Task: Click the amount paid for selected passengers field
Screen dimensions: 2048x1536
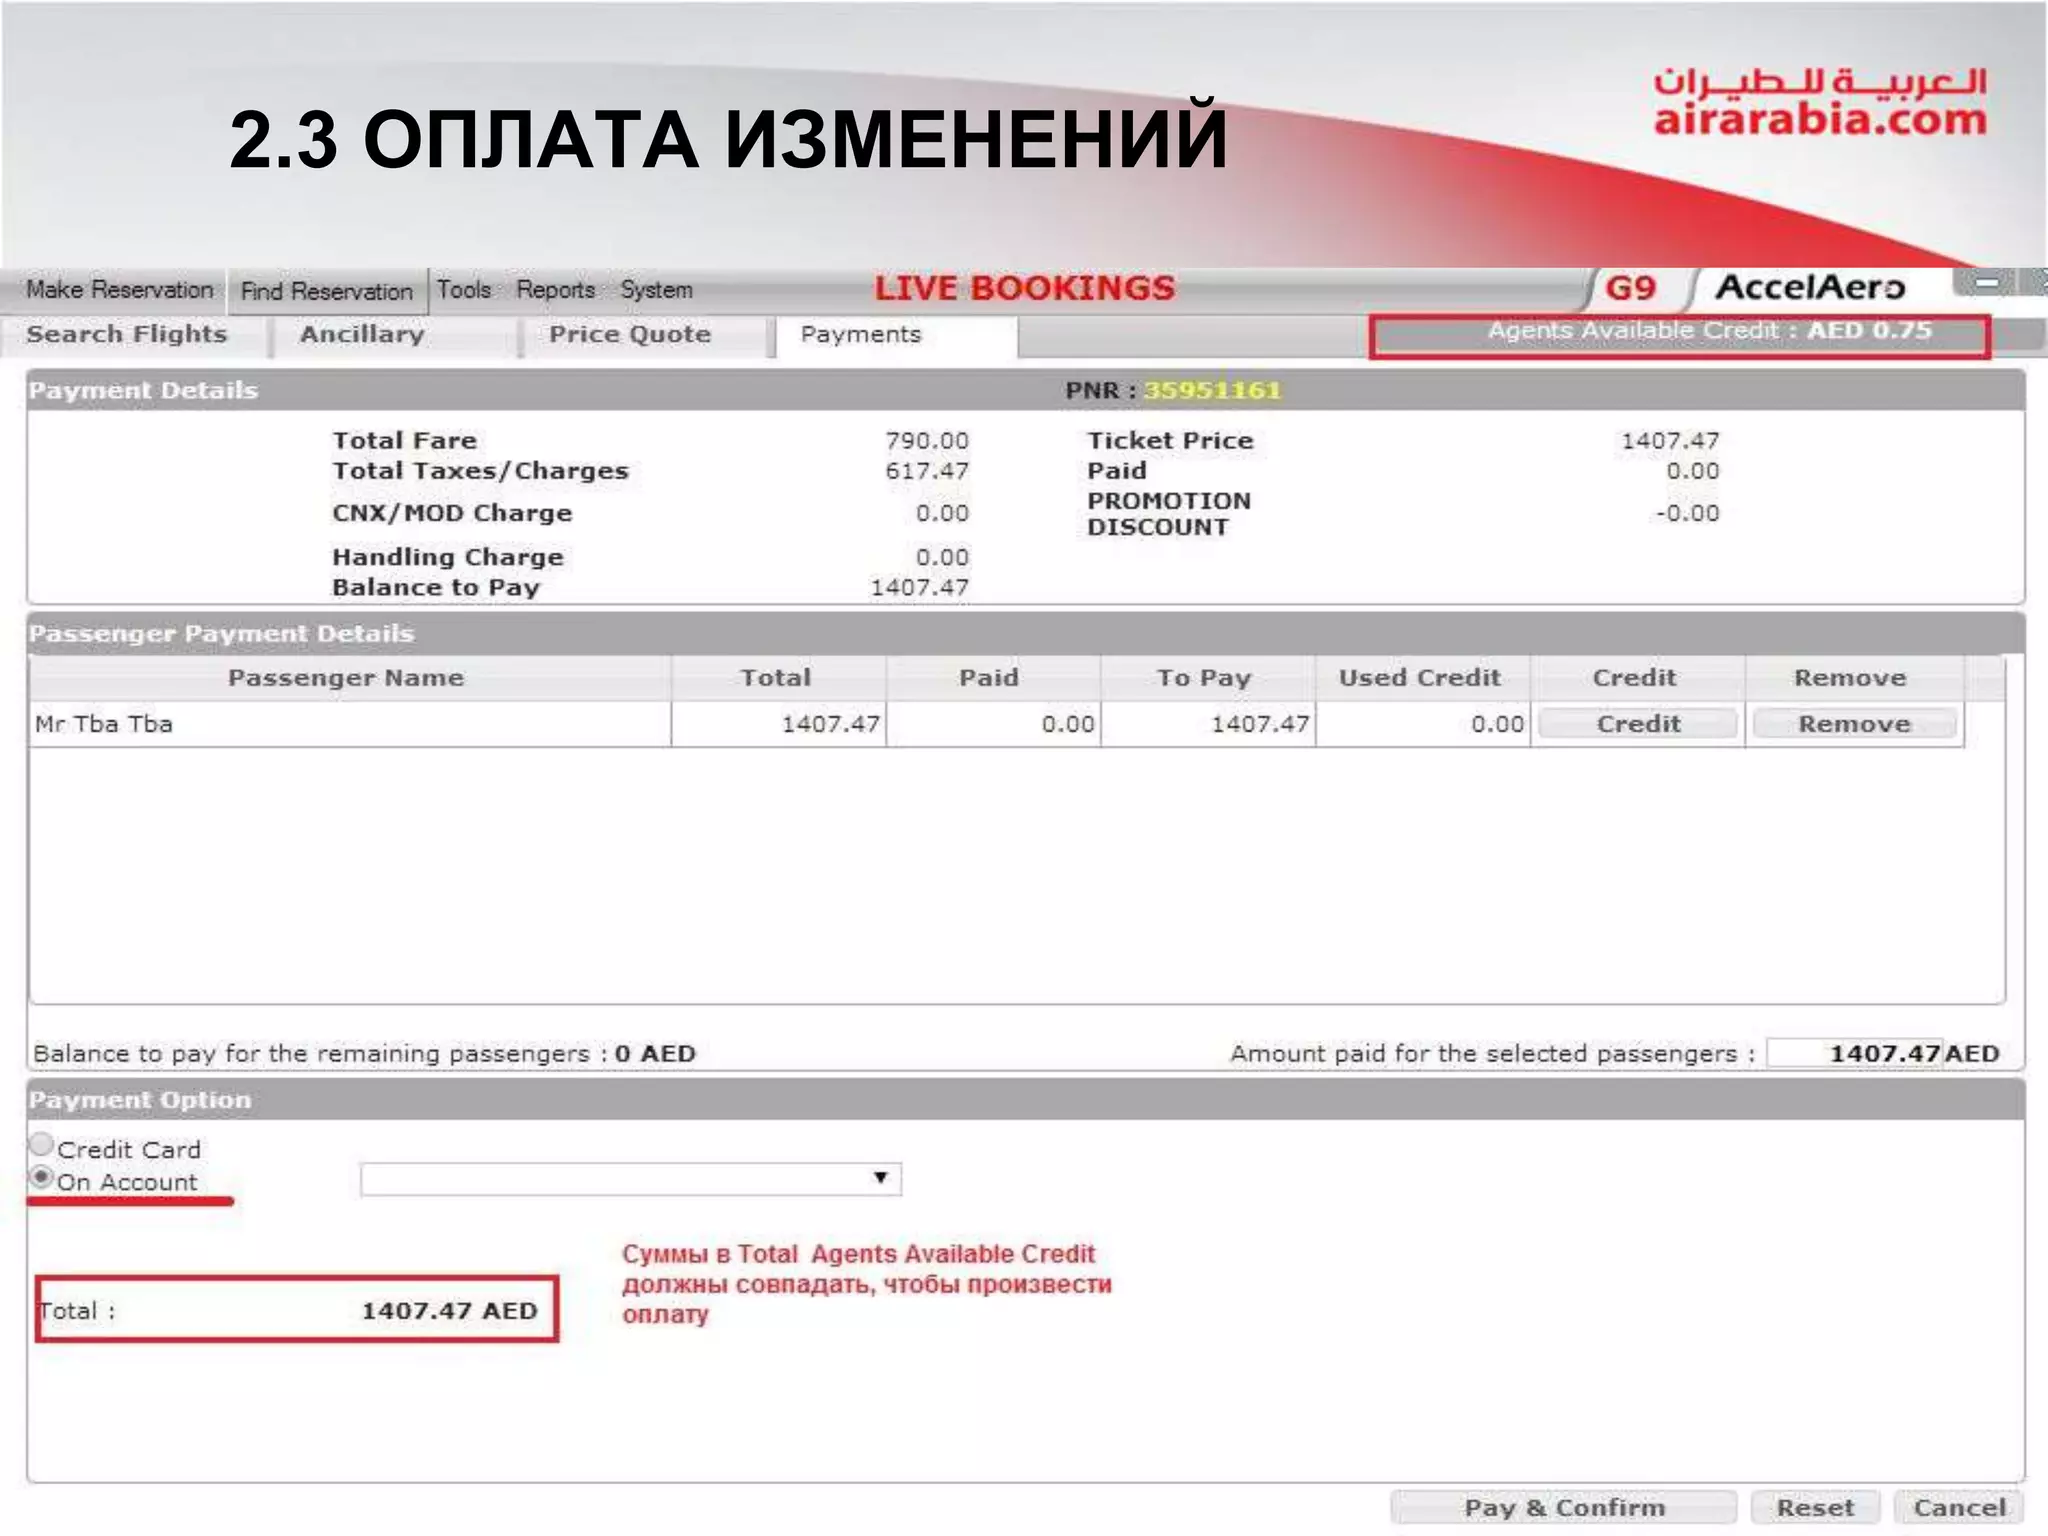Action: (1854, 1053)
